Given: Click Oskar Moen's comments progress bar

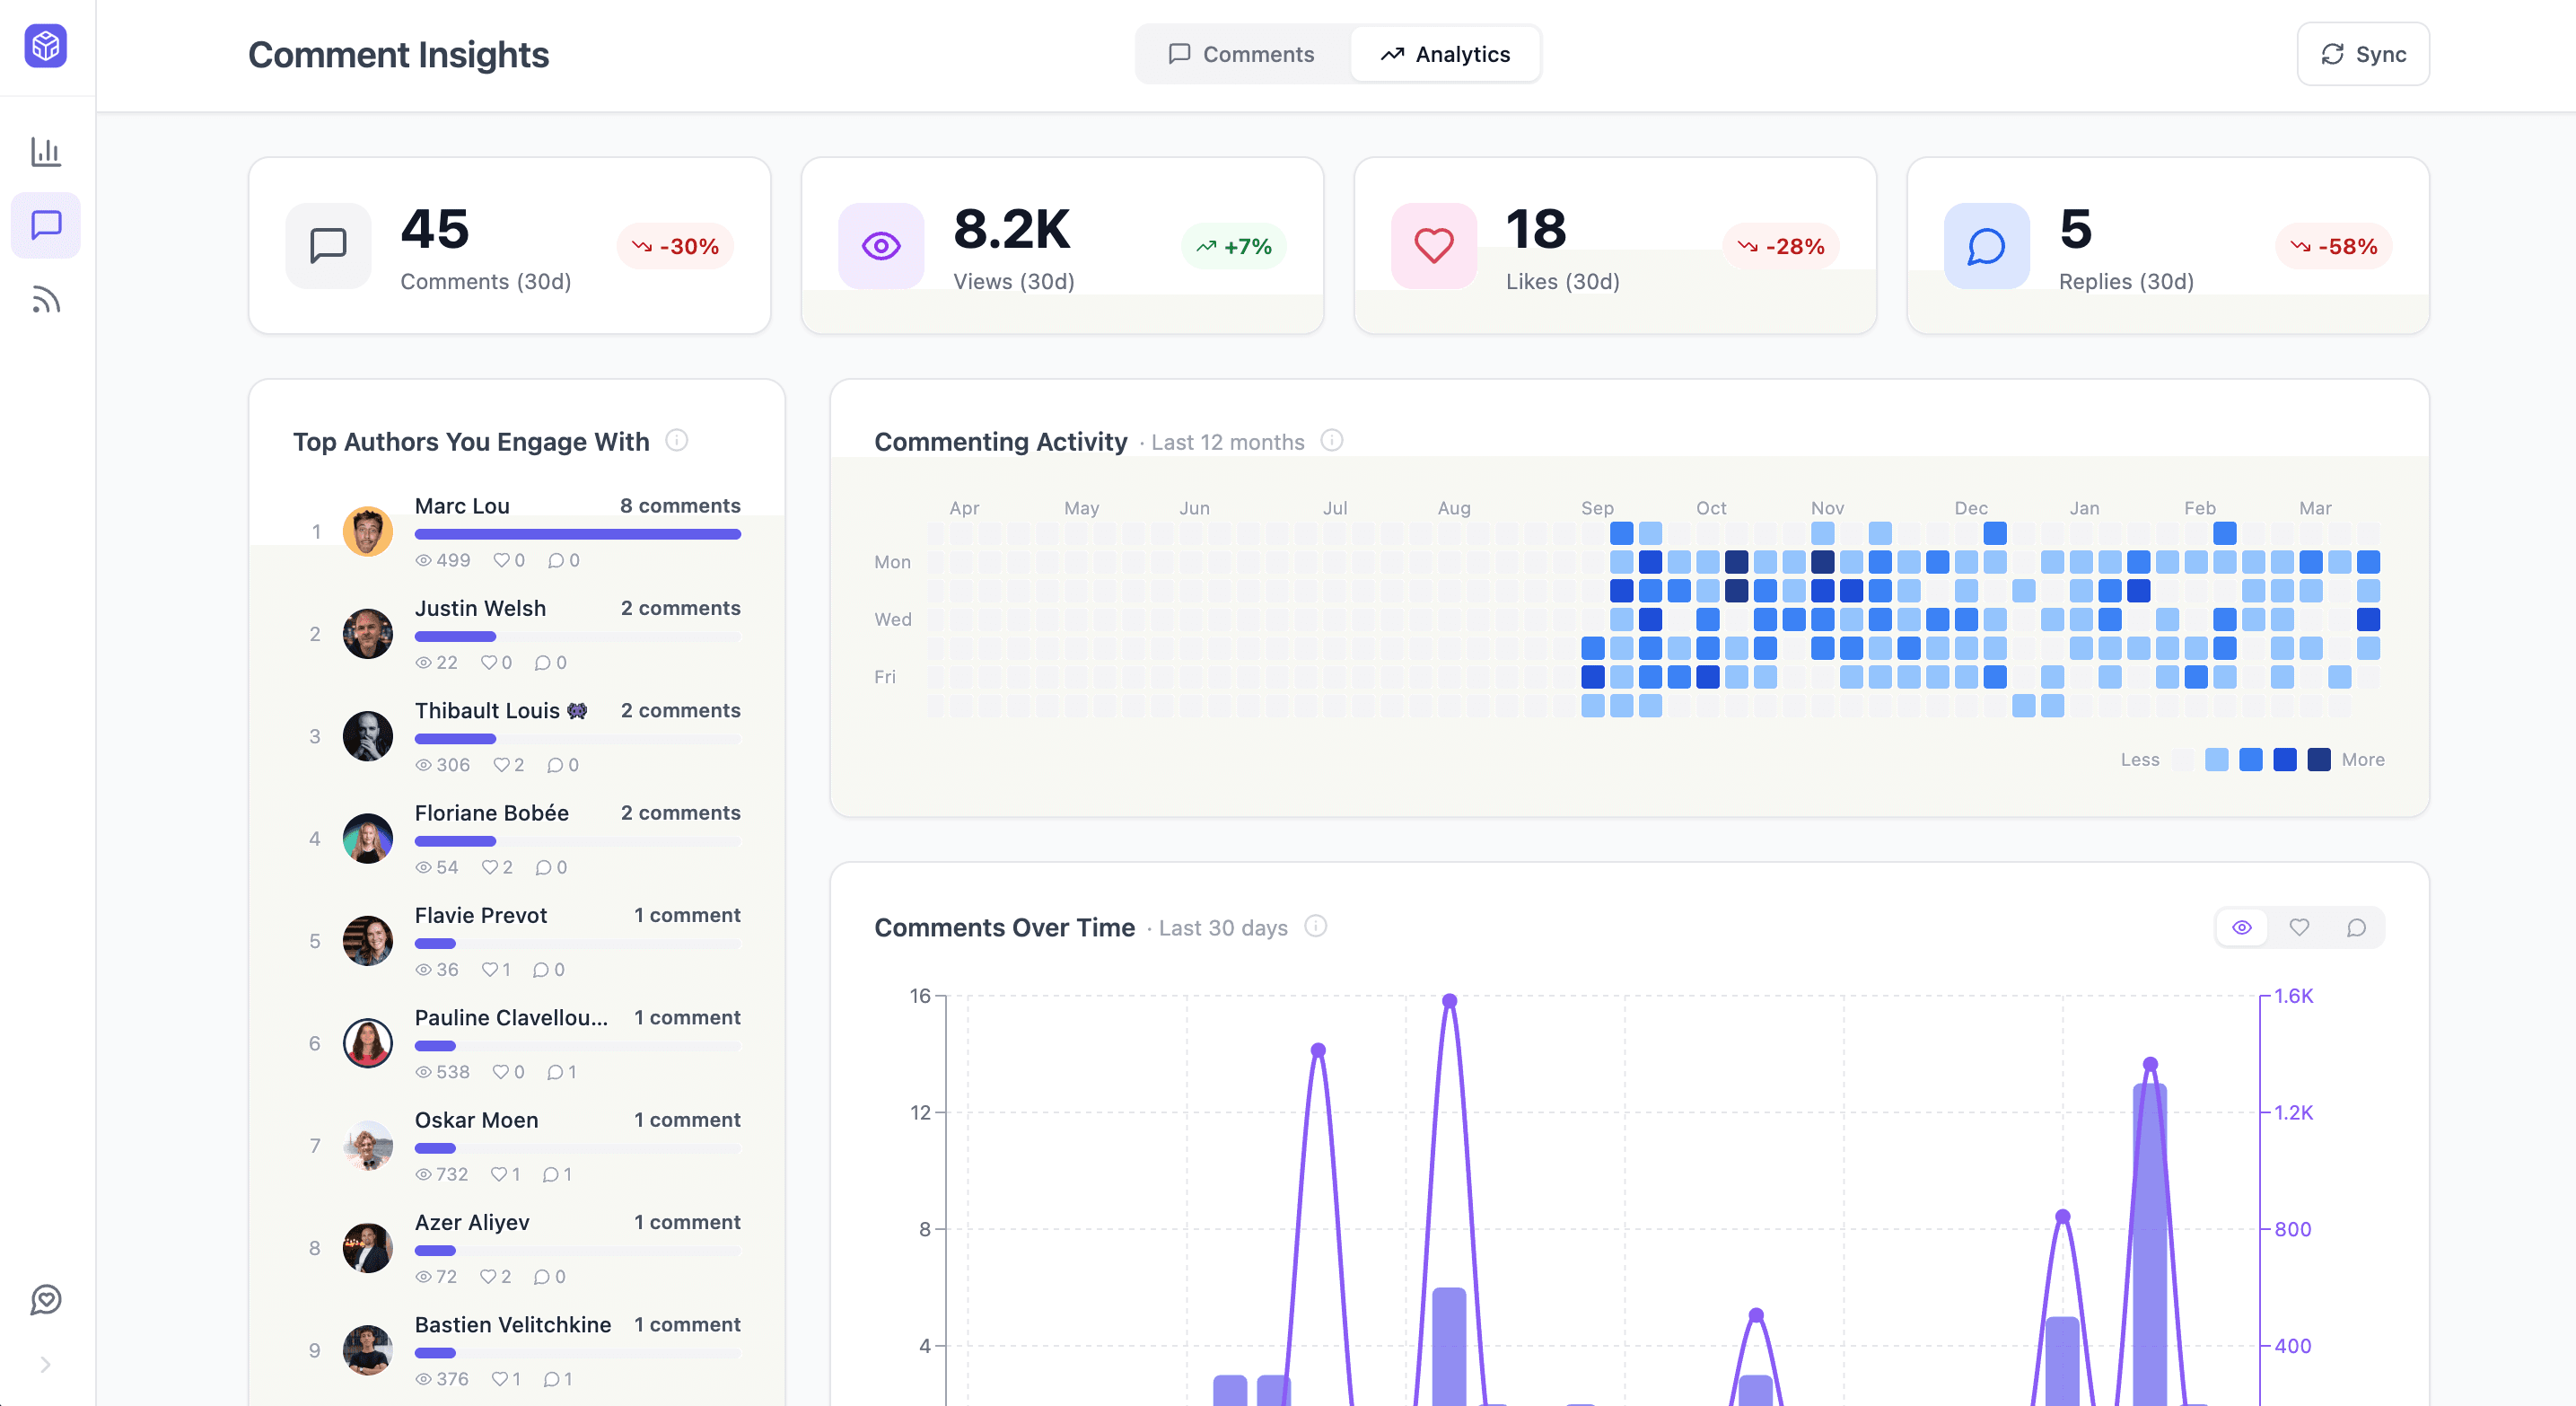Looking at the screenshot, I should click(x=578, y=1148).
